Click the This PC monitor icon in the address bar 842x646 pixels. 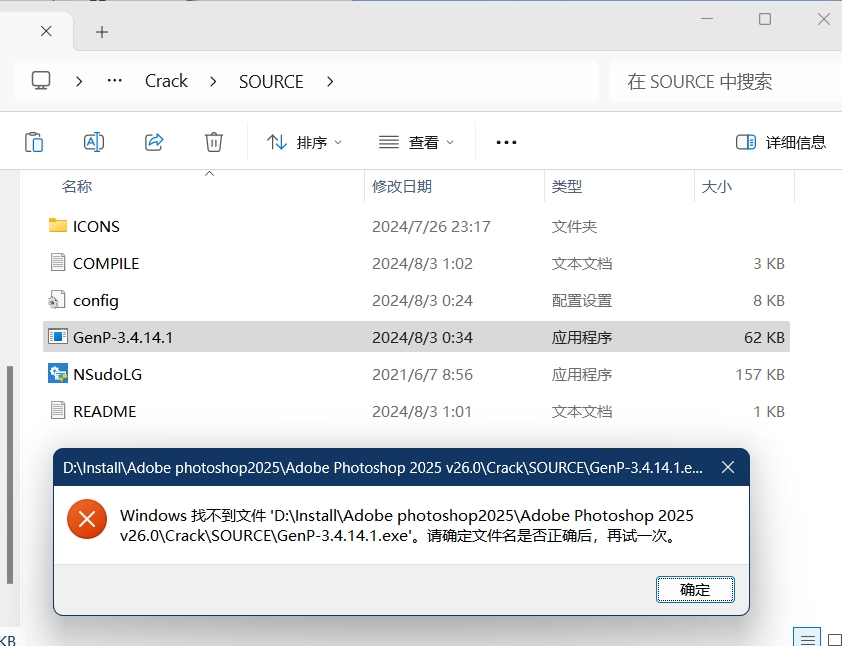[x=41, y=81]
